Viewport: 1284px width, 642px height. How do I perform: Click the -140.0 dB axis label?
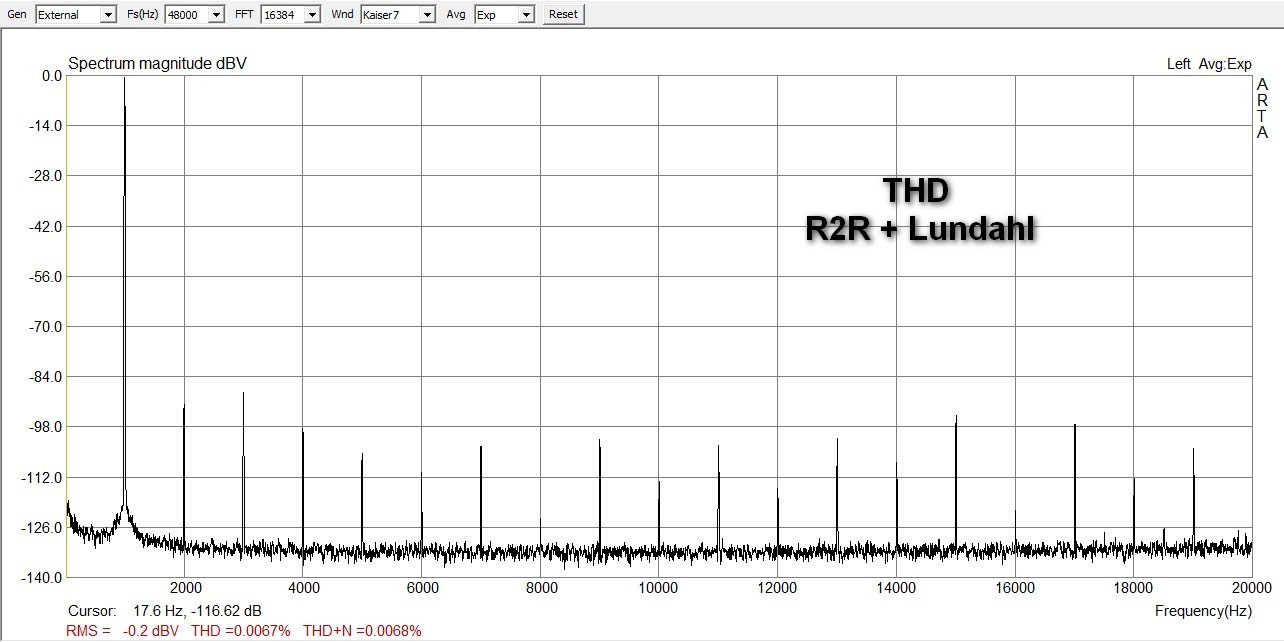click(43, 577)
